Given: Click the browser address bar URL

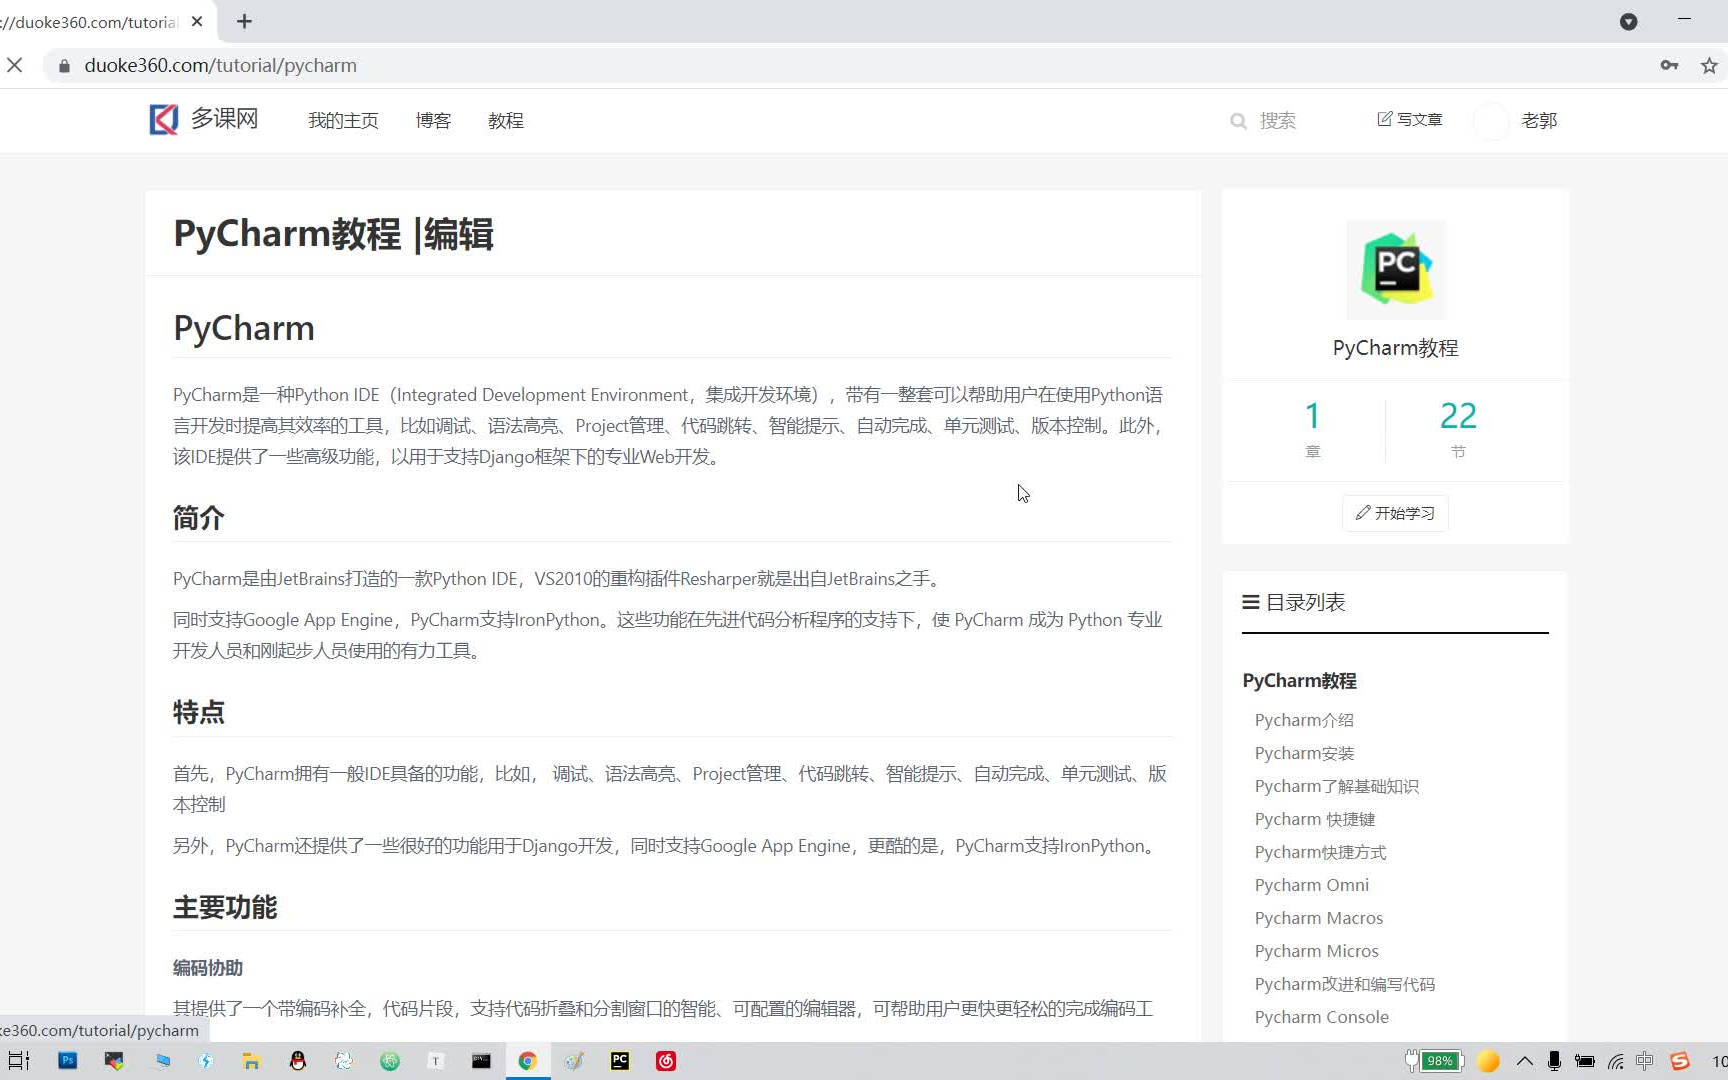Looking at the screenshot, I should (220, 65).
